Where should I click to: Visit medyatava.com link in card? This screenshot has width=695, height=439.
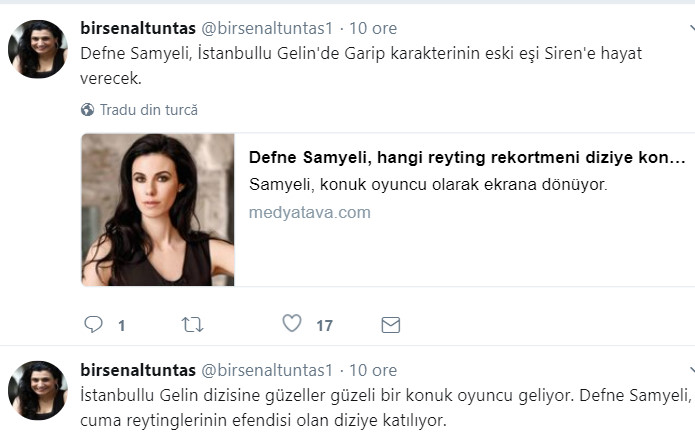pyautogui.click(x=310, y=212)
